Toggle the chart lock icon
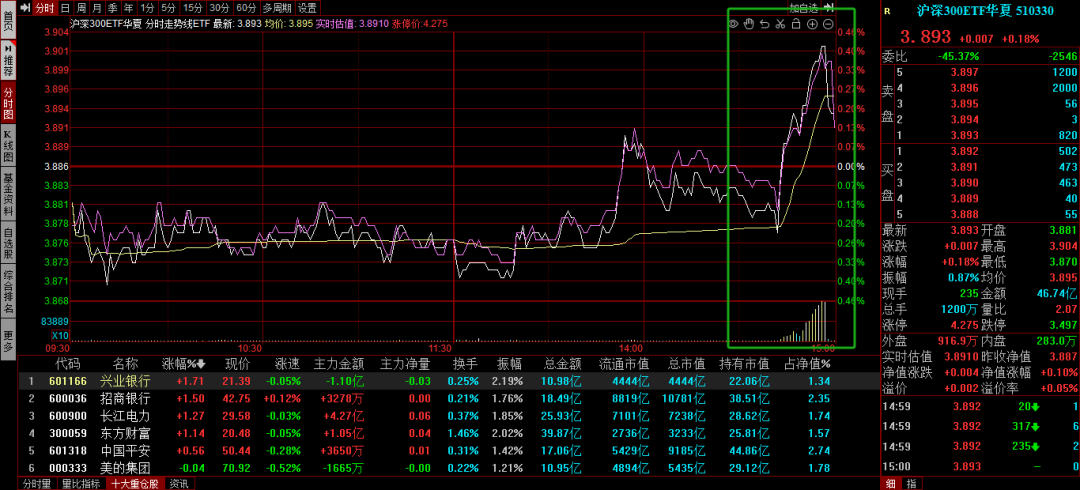 pos(796,23)
